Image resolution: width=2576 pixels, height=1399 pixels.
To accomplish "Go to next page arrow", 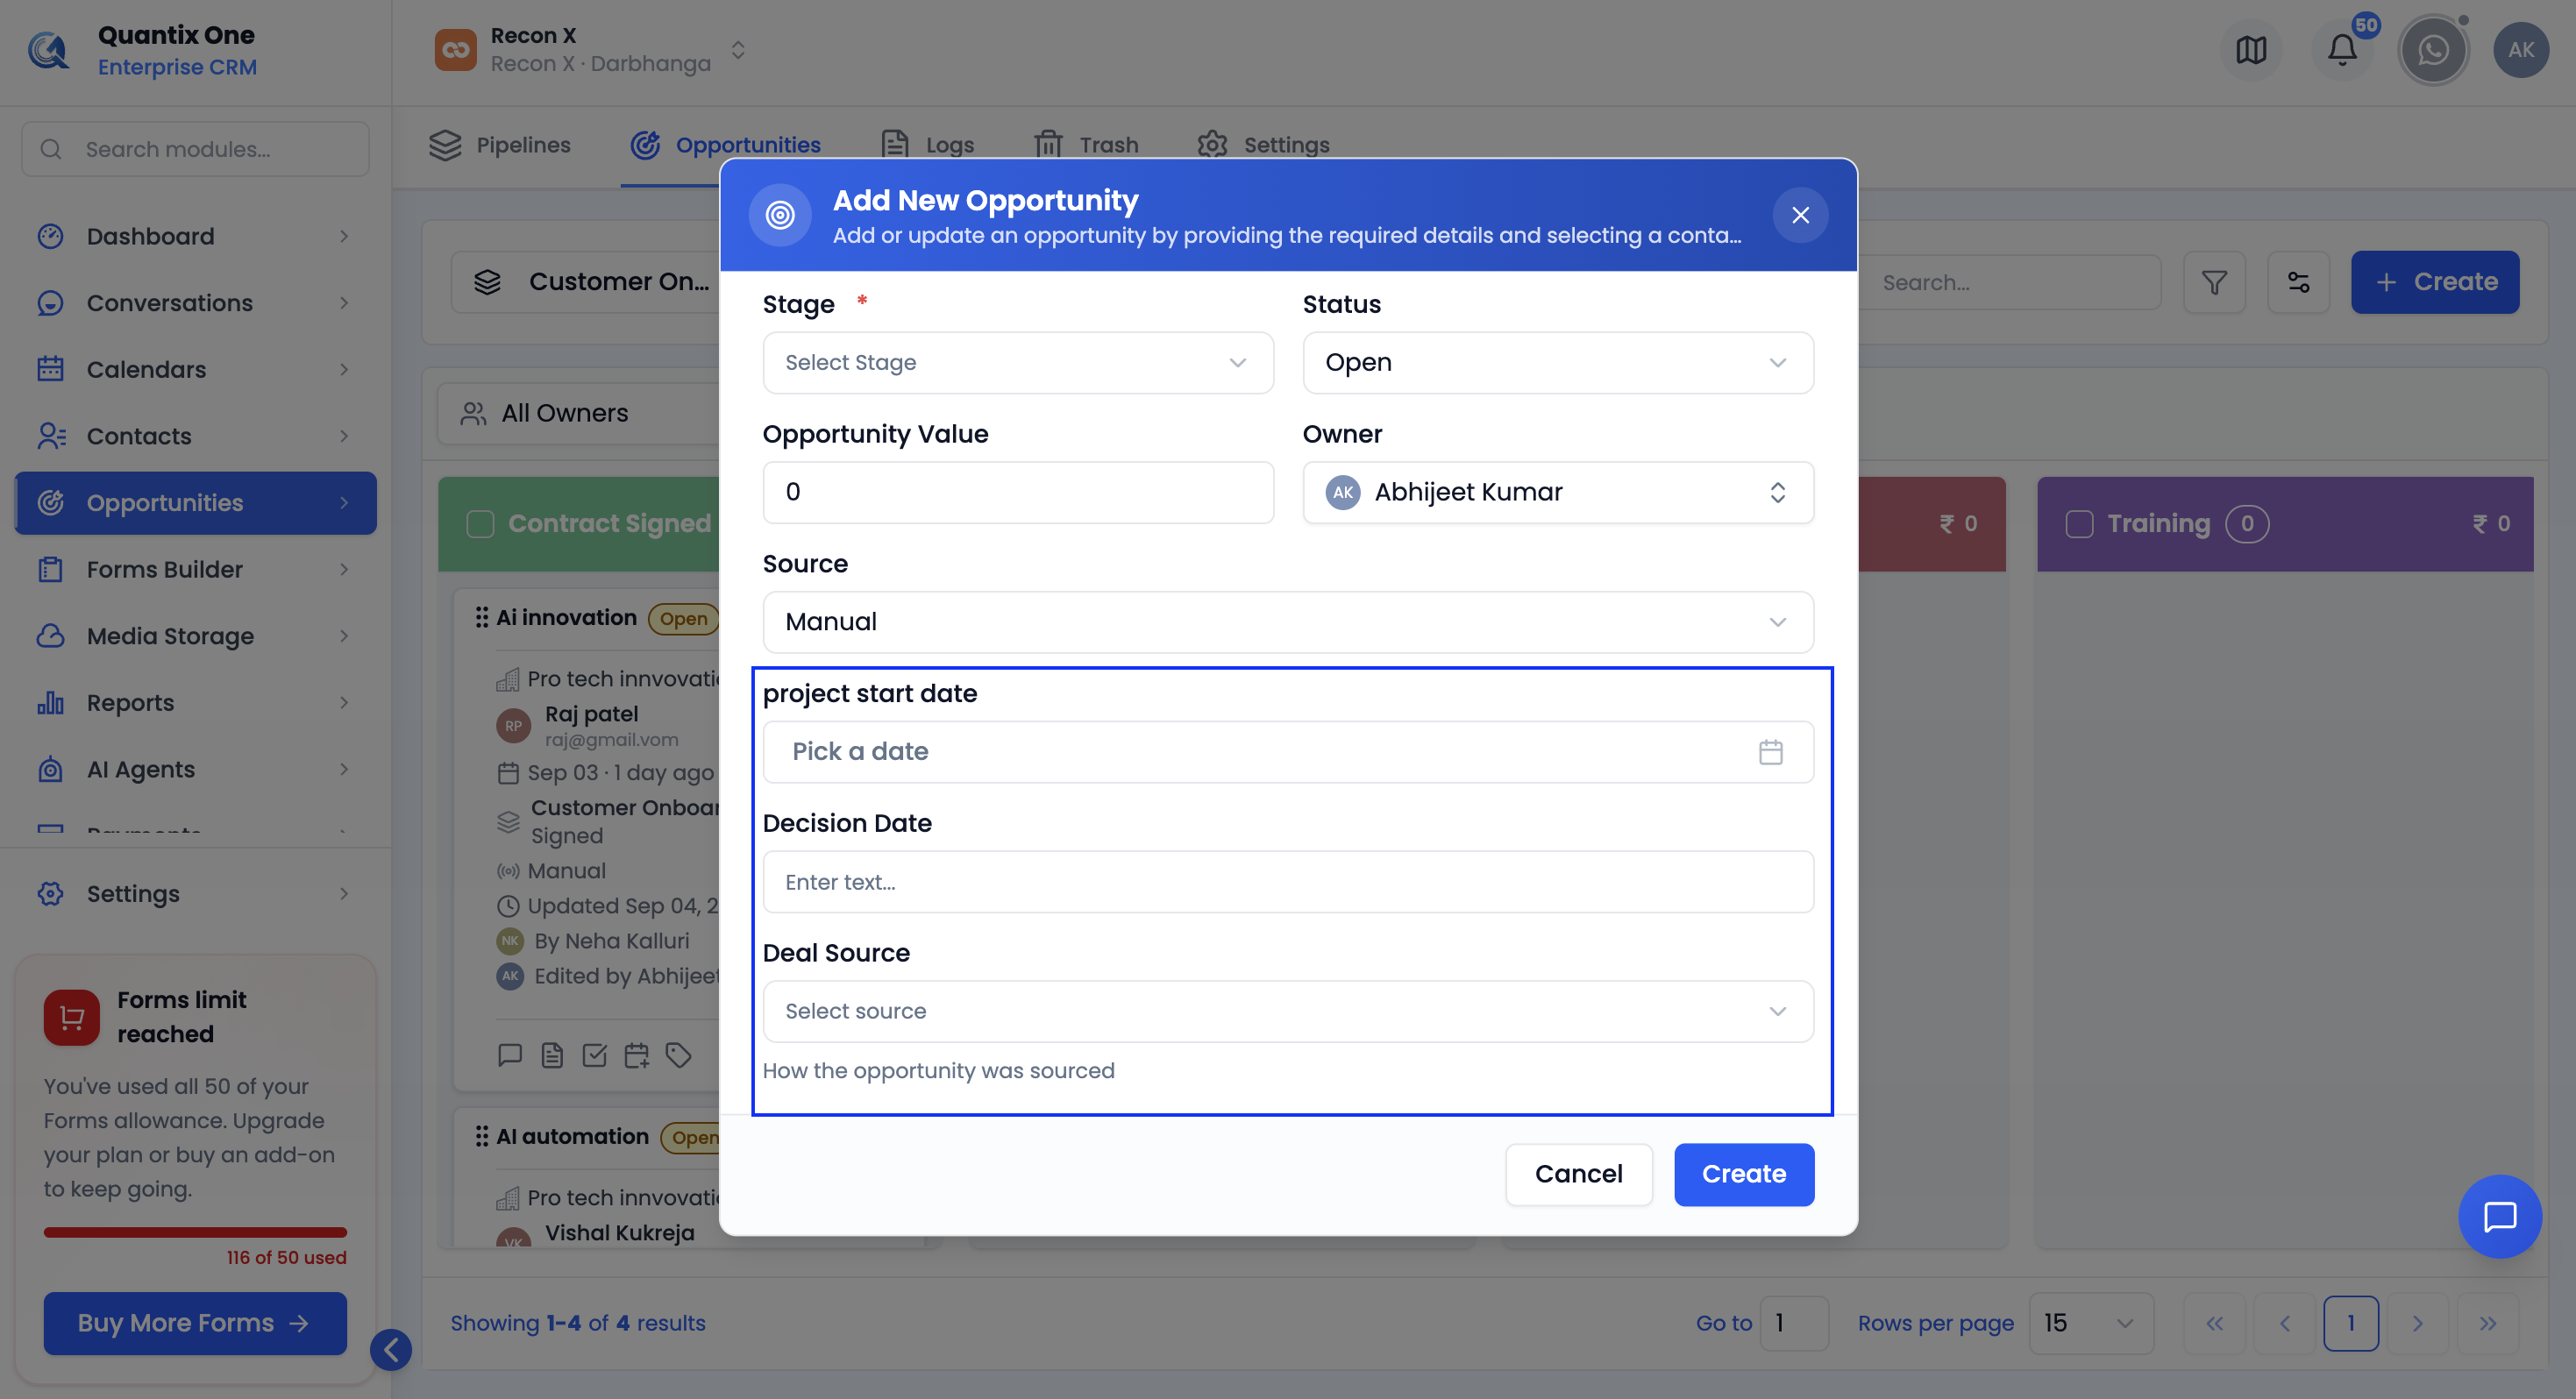I will [2417, 1323].
